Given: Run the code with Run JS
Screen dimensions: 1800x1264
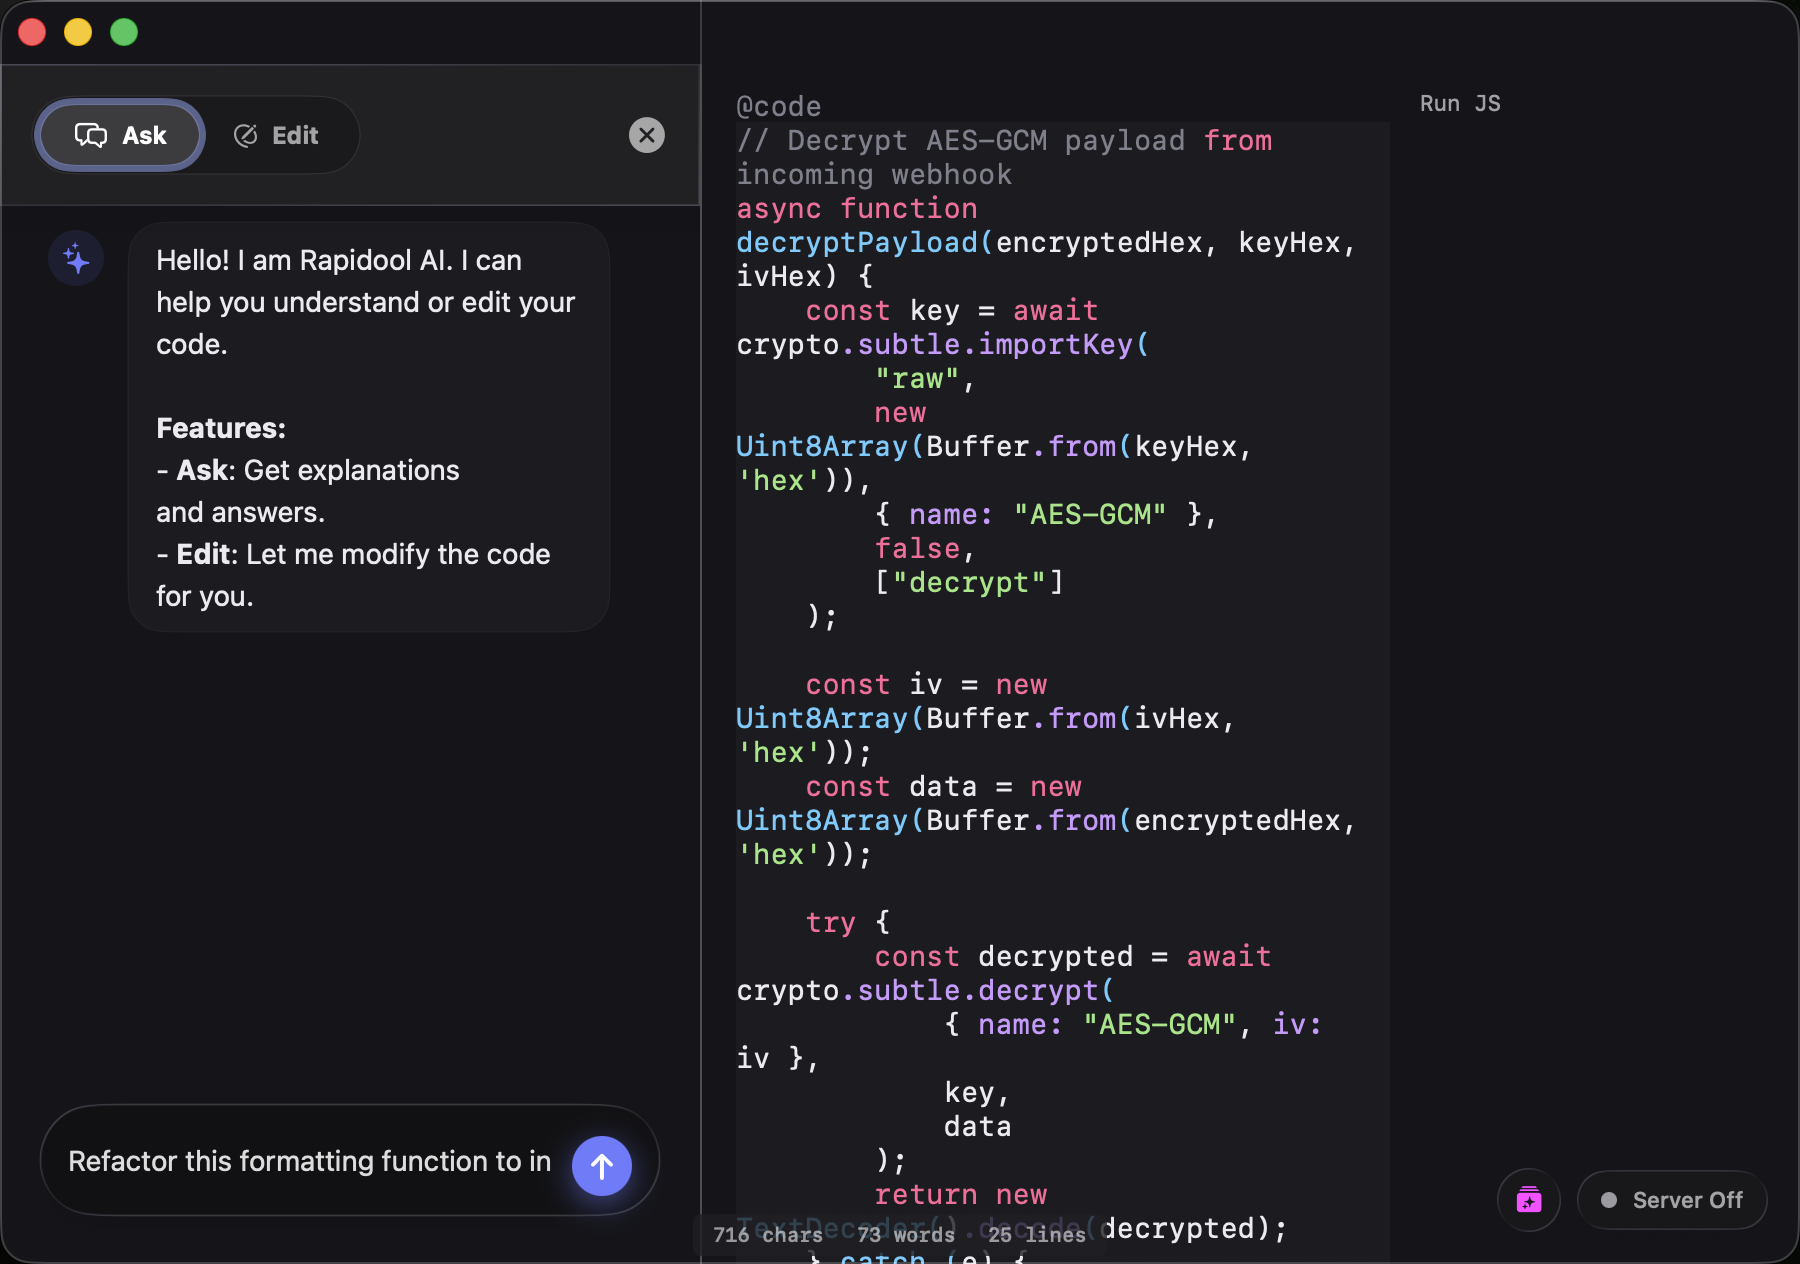Looking at the screenshot, I should 1460,104.
